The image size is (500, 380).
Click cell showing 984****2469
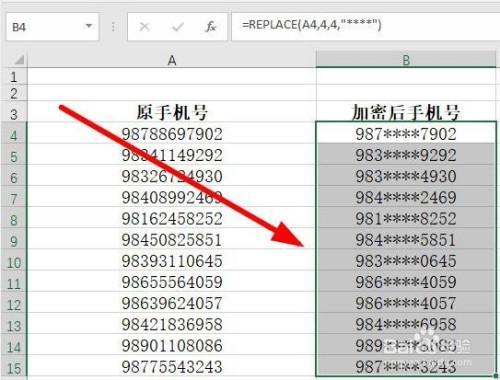click(406, 197)
